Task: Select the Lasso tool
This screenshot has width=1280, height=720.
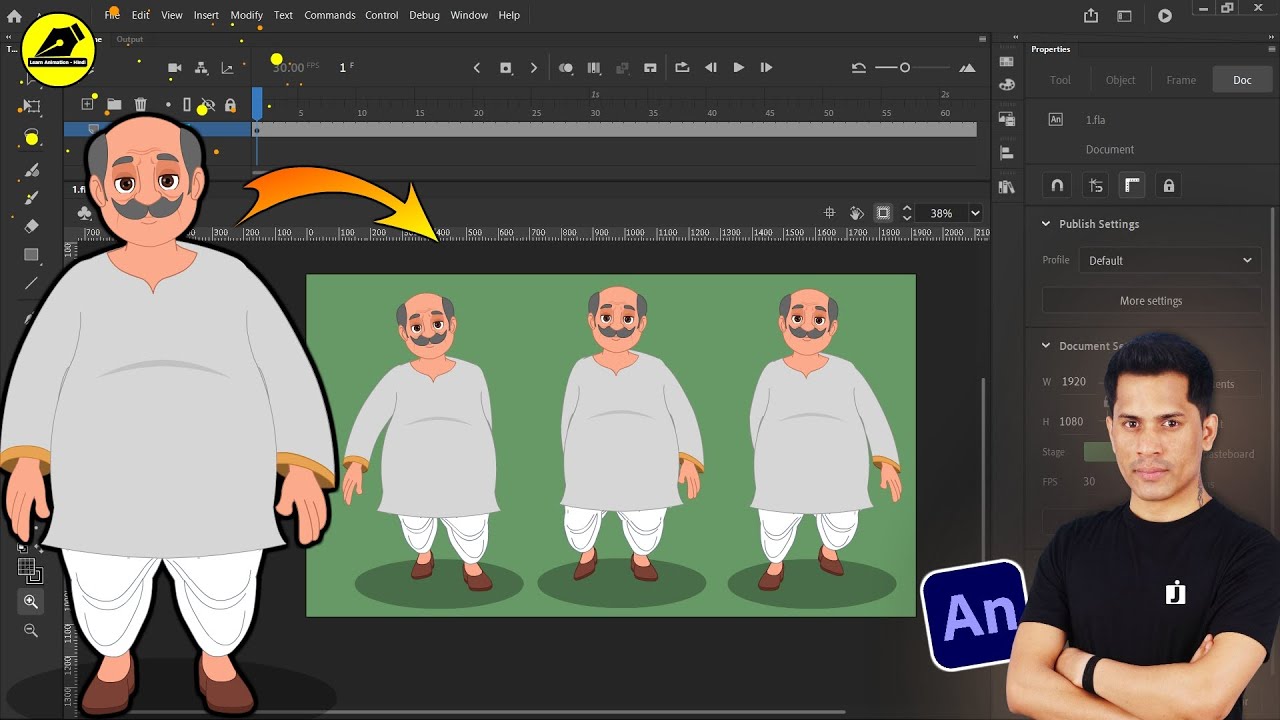Action: [32, 137]
